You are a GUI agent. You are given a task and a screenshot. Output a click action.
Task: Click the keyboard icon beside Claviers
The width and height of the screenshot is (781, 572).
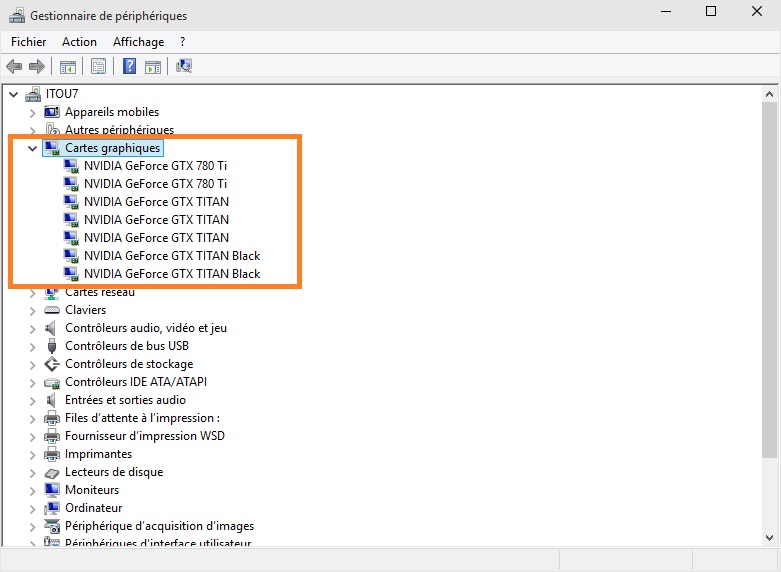tap(52, 310)
